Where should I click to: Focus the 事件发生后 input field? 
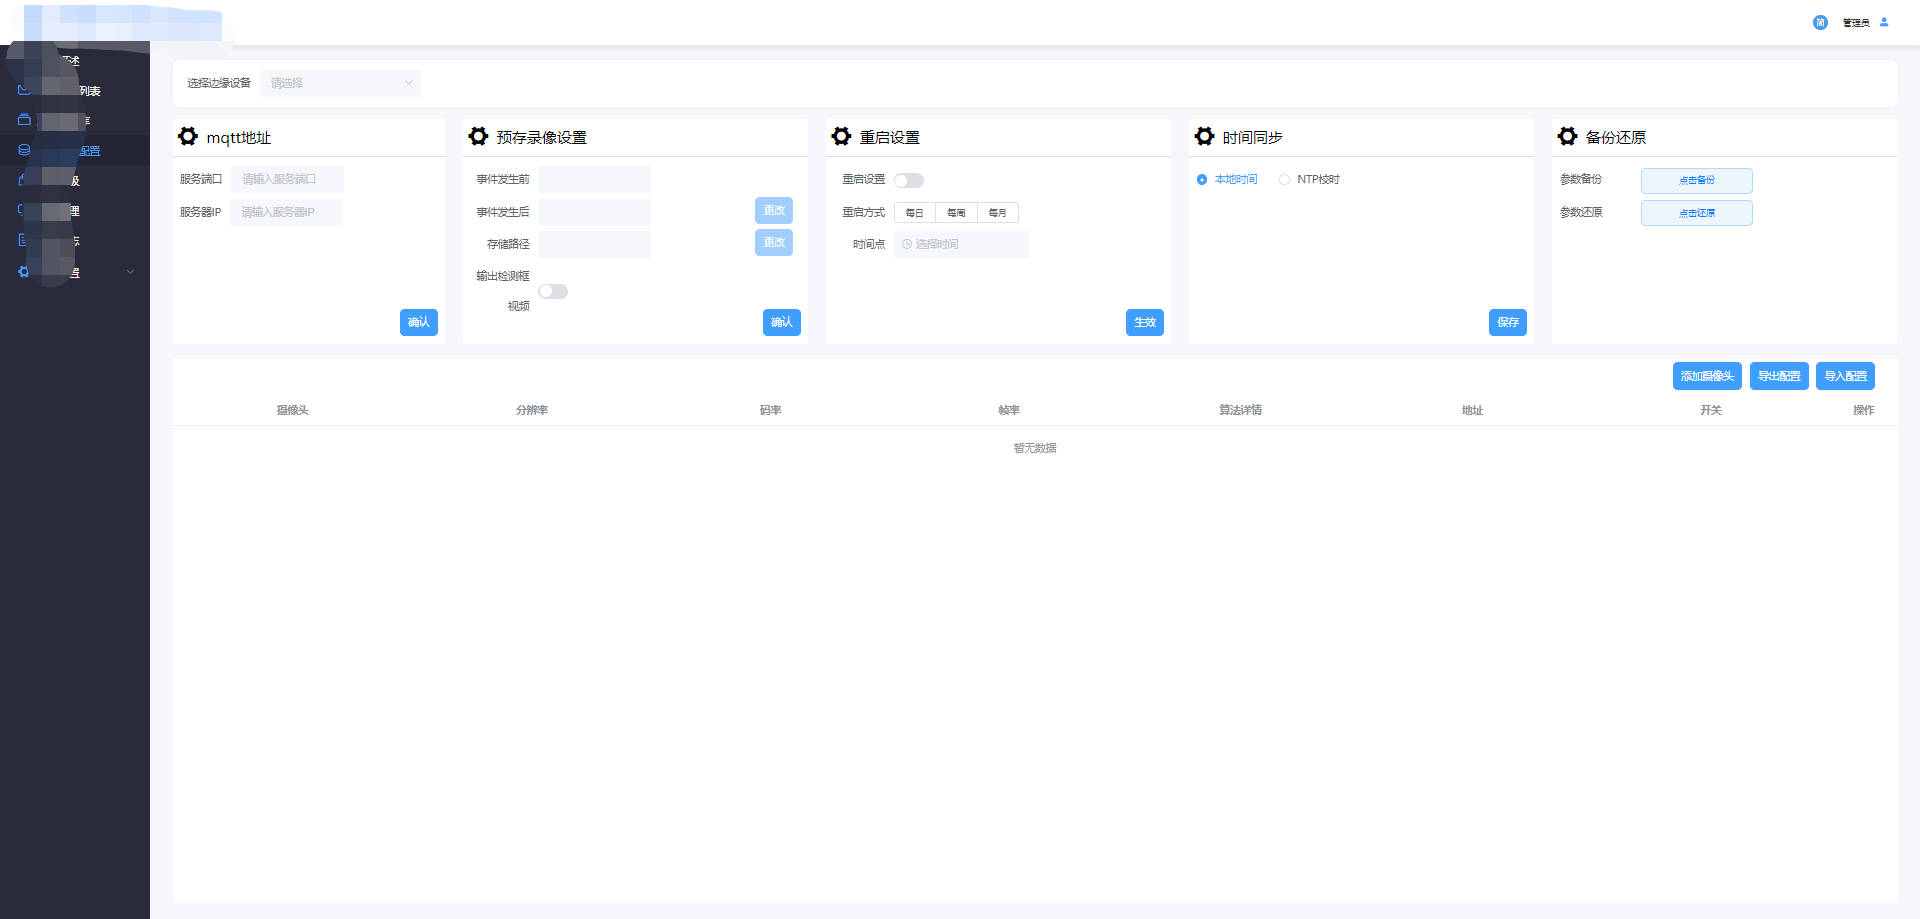tap(594, 212)
